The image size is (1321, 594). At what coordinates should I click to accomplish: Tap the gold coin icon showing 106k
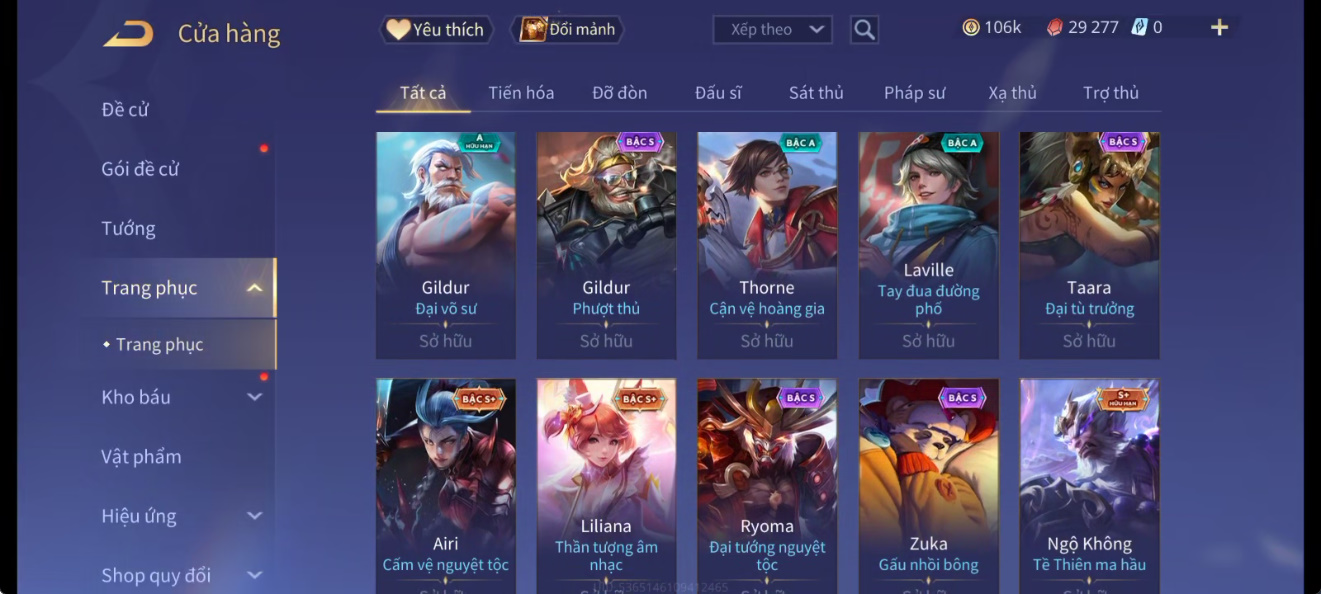971,28
